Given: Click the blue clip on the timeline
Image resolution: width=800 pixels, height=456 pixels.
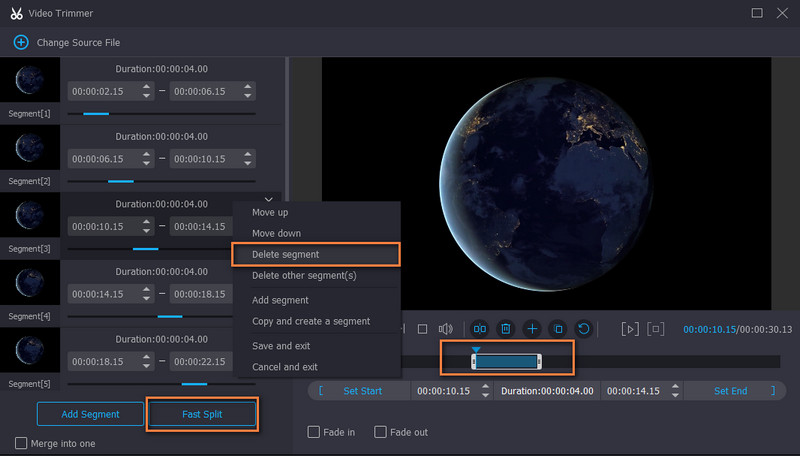Looking at the screenshot, I should [x=507, y=361].
